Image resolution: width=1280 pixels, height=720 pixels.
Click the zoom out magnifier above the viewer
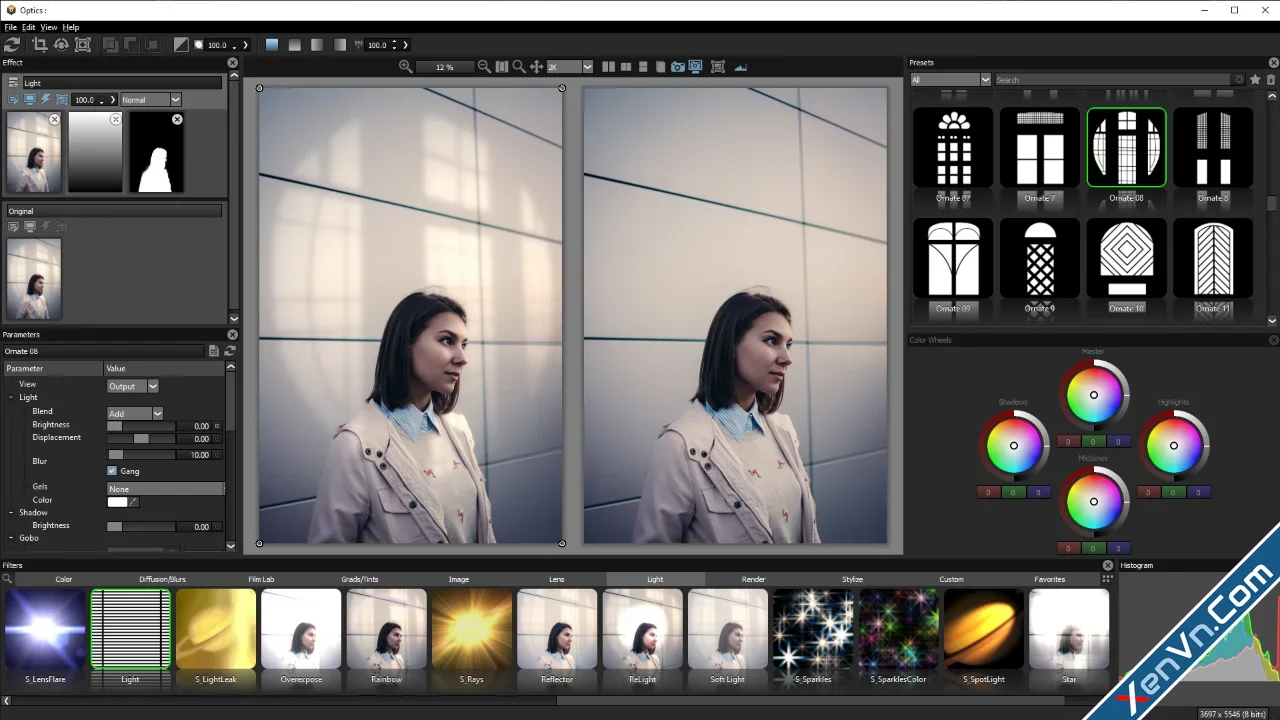484,67
